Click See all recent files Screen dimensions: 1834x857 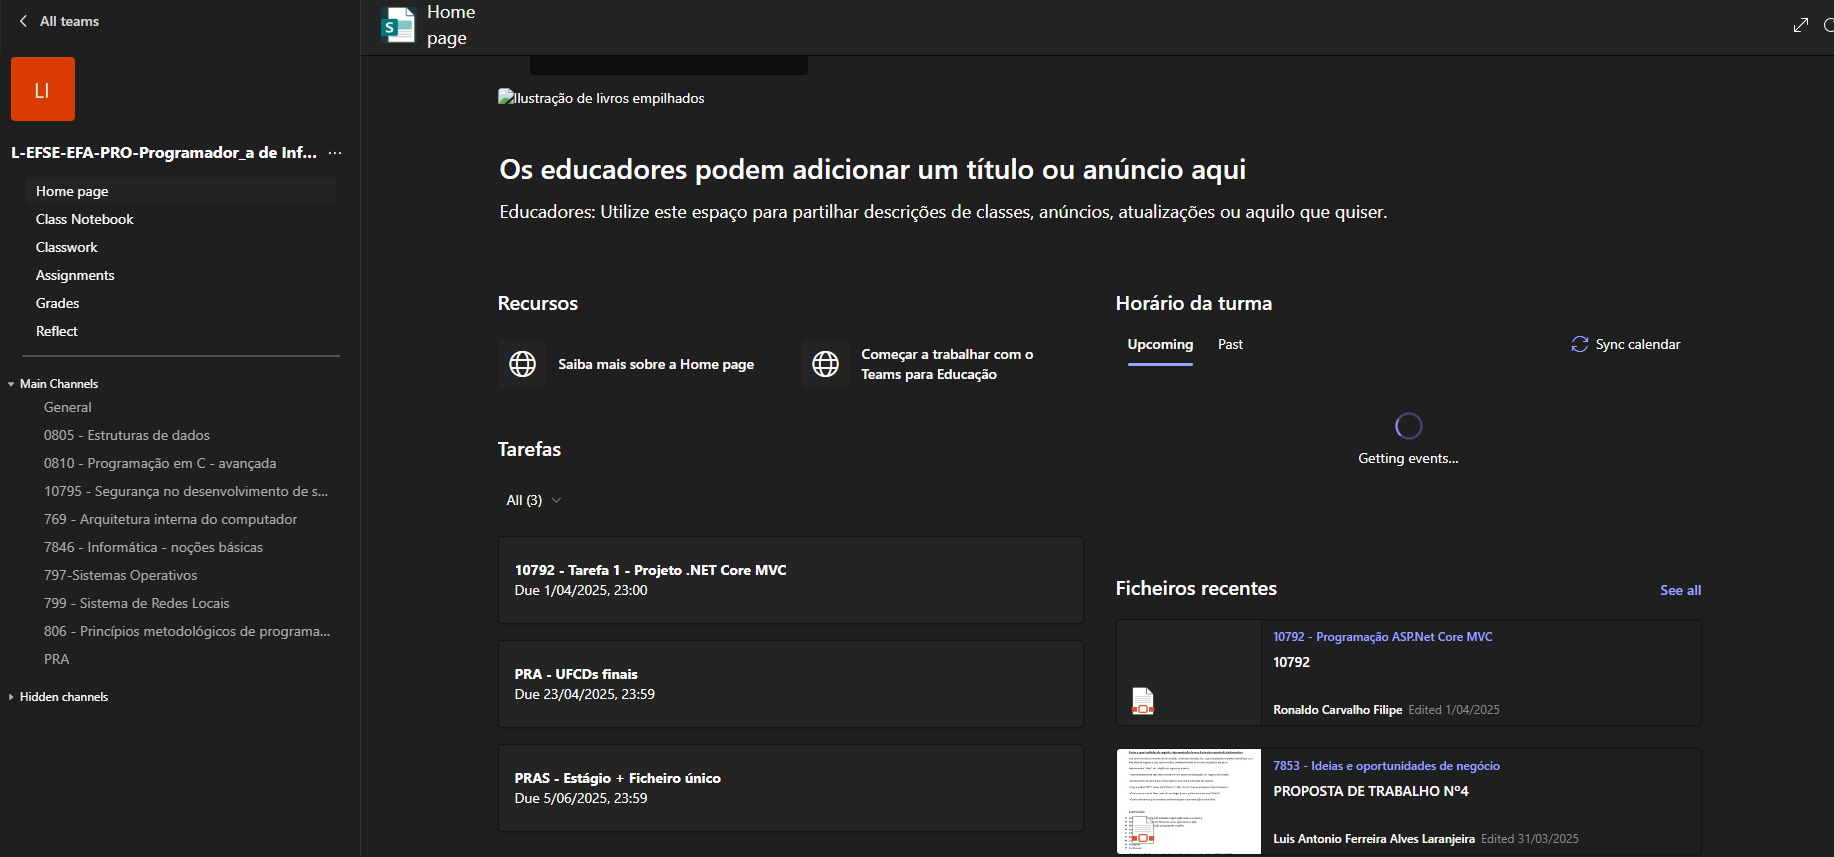tap(1680, 590)
